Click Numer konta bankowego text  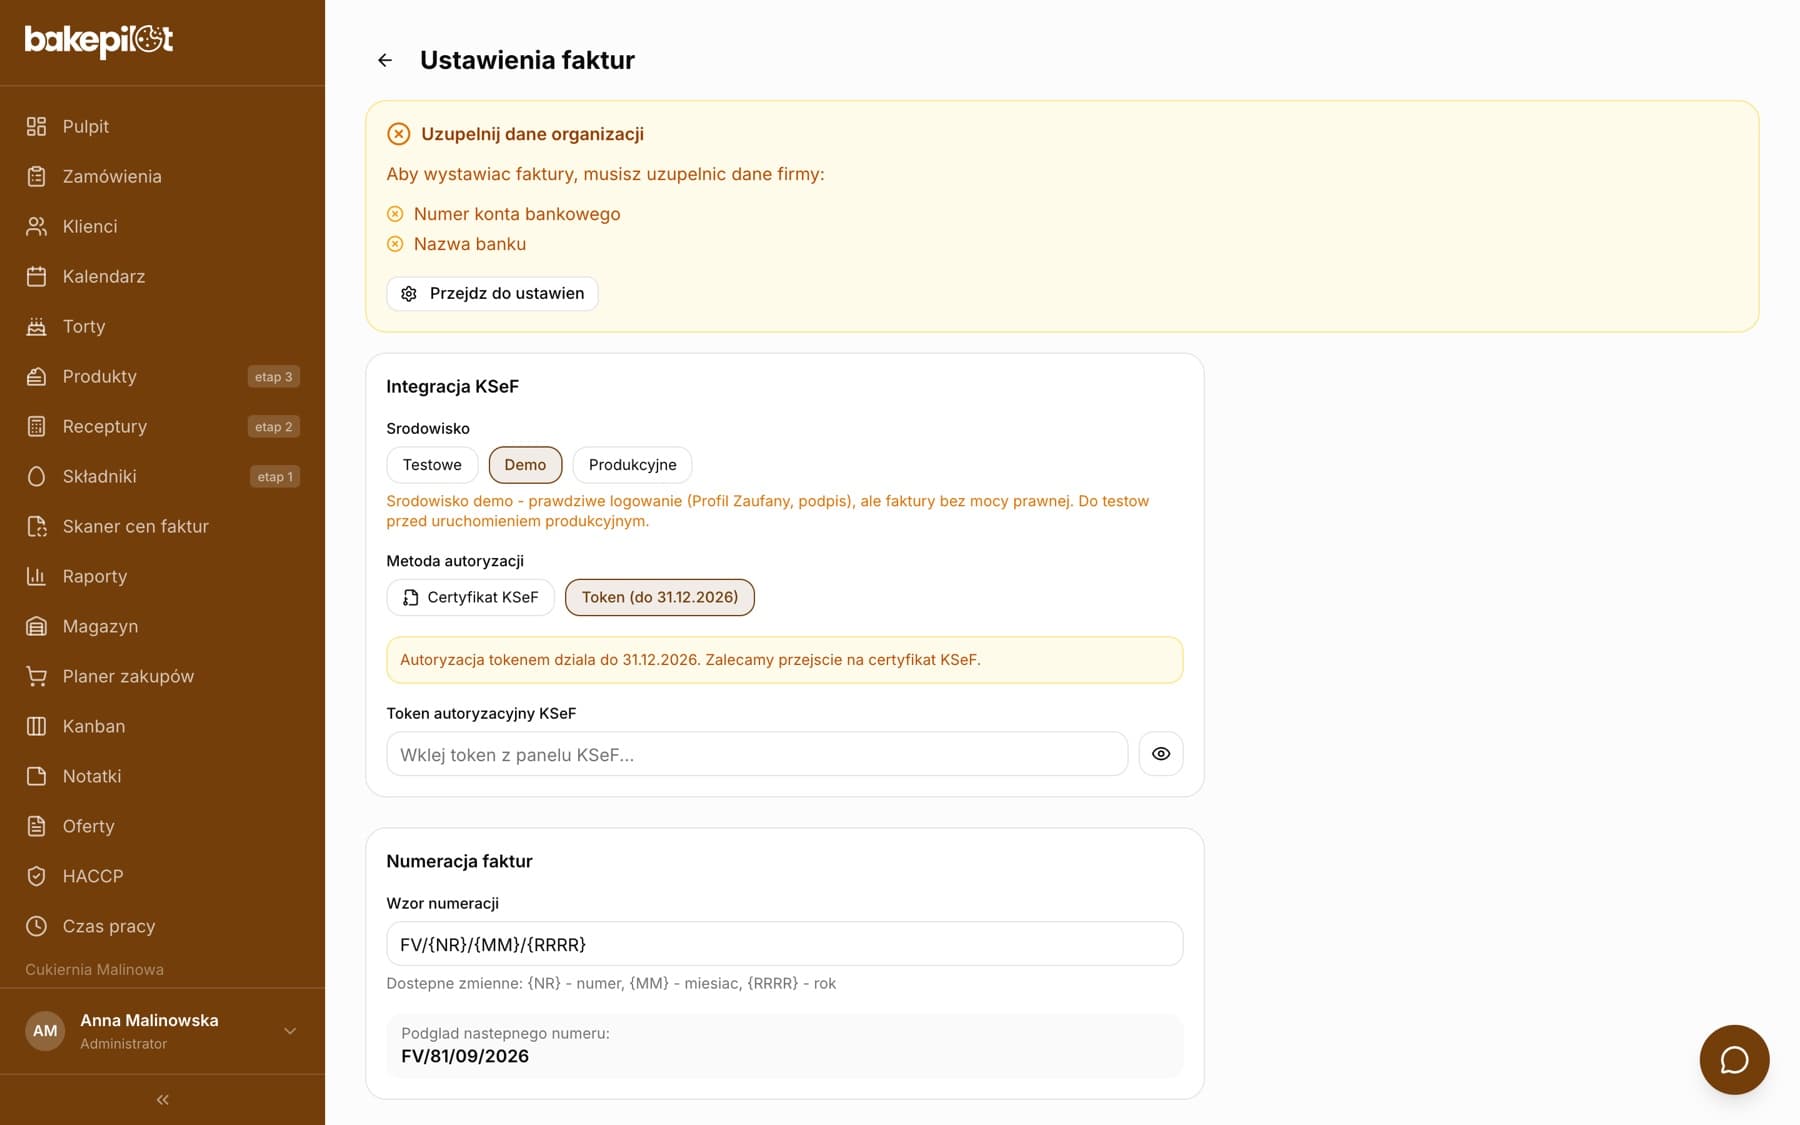[517, 214]
